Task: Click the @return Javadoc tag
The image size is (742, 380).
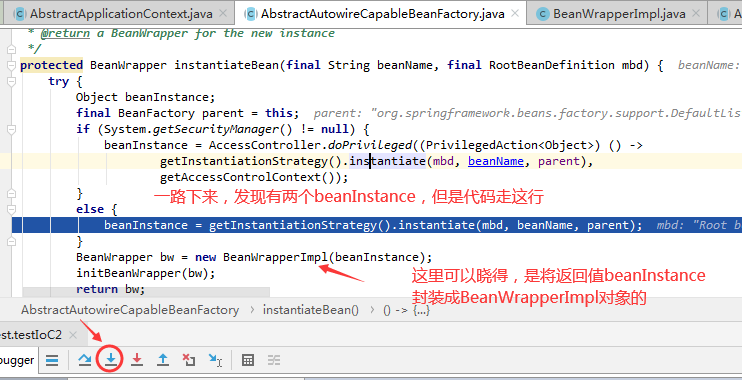Action: (65, 33)
